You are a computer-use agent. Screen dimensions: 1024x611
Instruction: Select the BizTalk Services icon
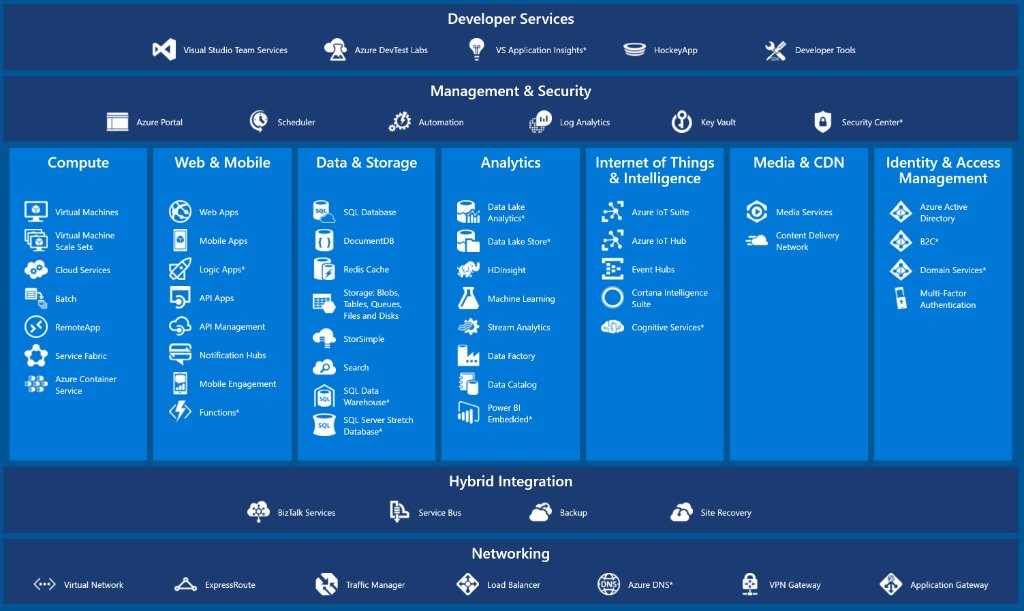click(258, 512)
